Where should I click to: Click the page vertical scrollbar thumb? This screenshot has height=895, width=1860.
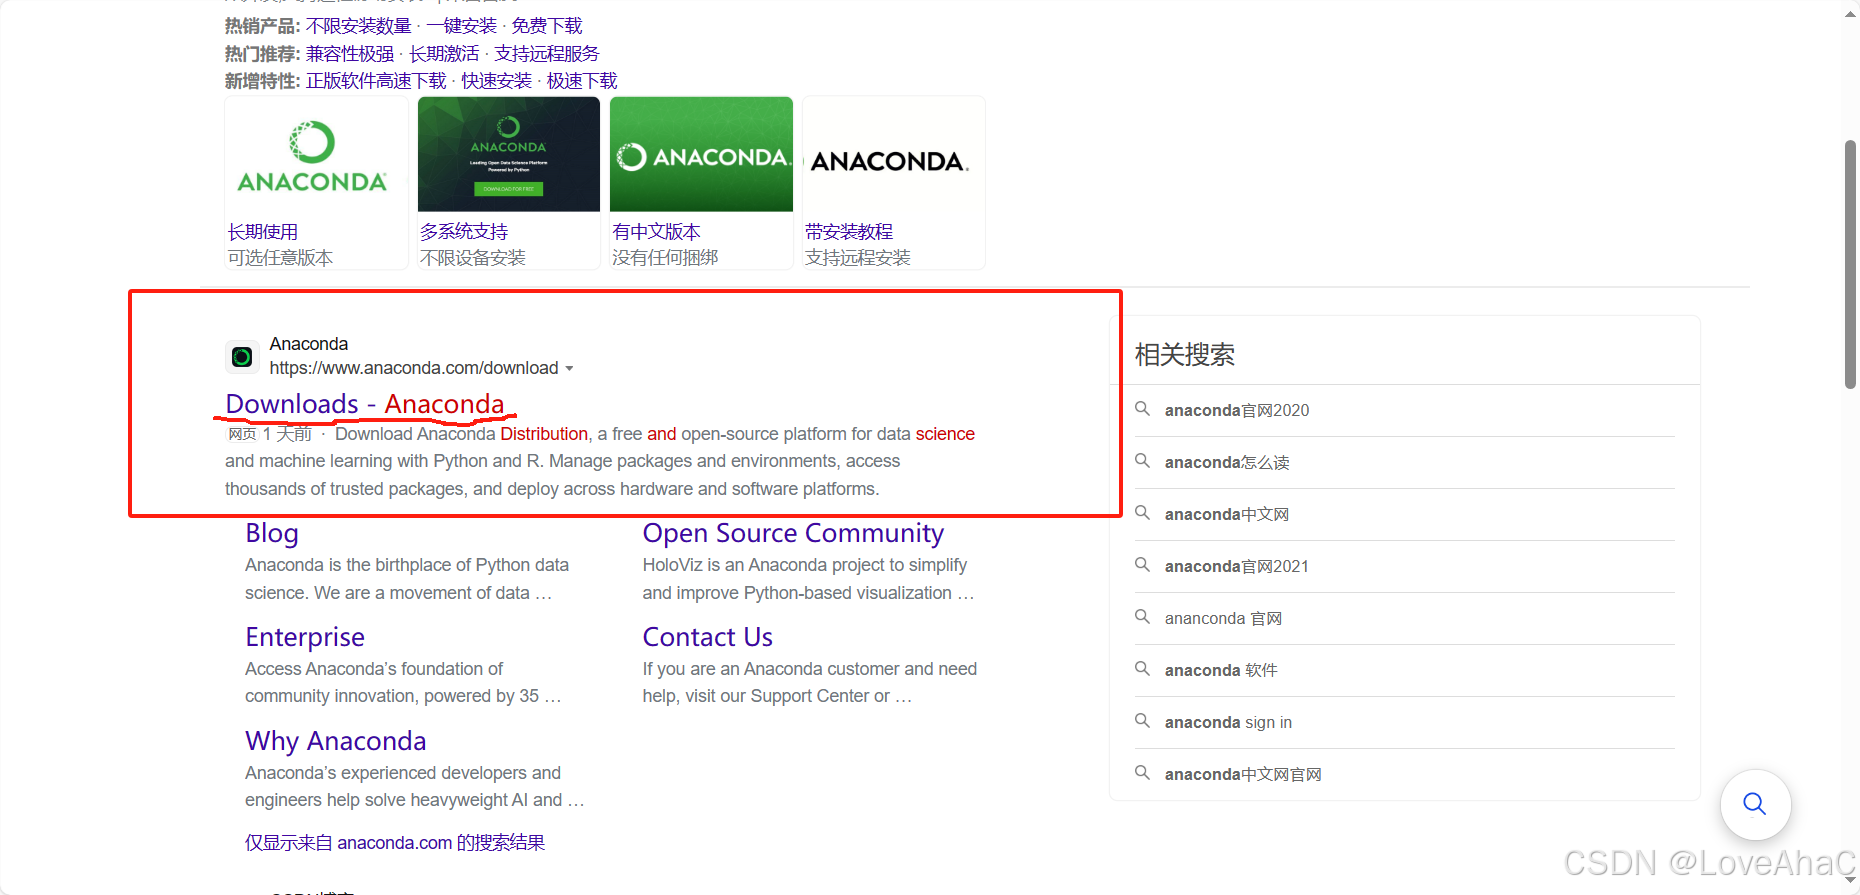pyautogui.click(x=1850, y=264)
